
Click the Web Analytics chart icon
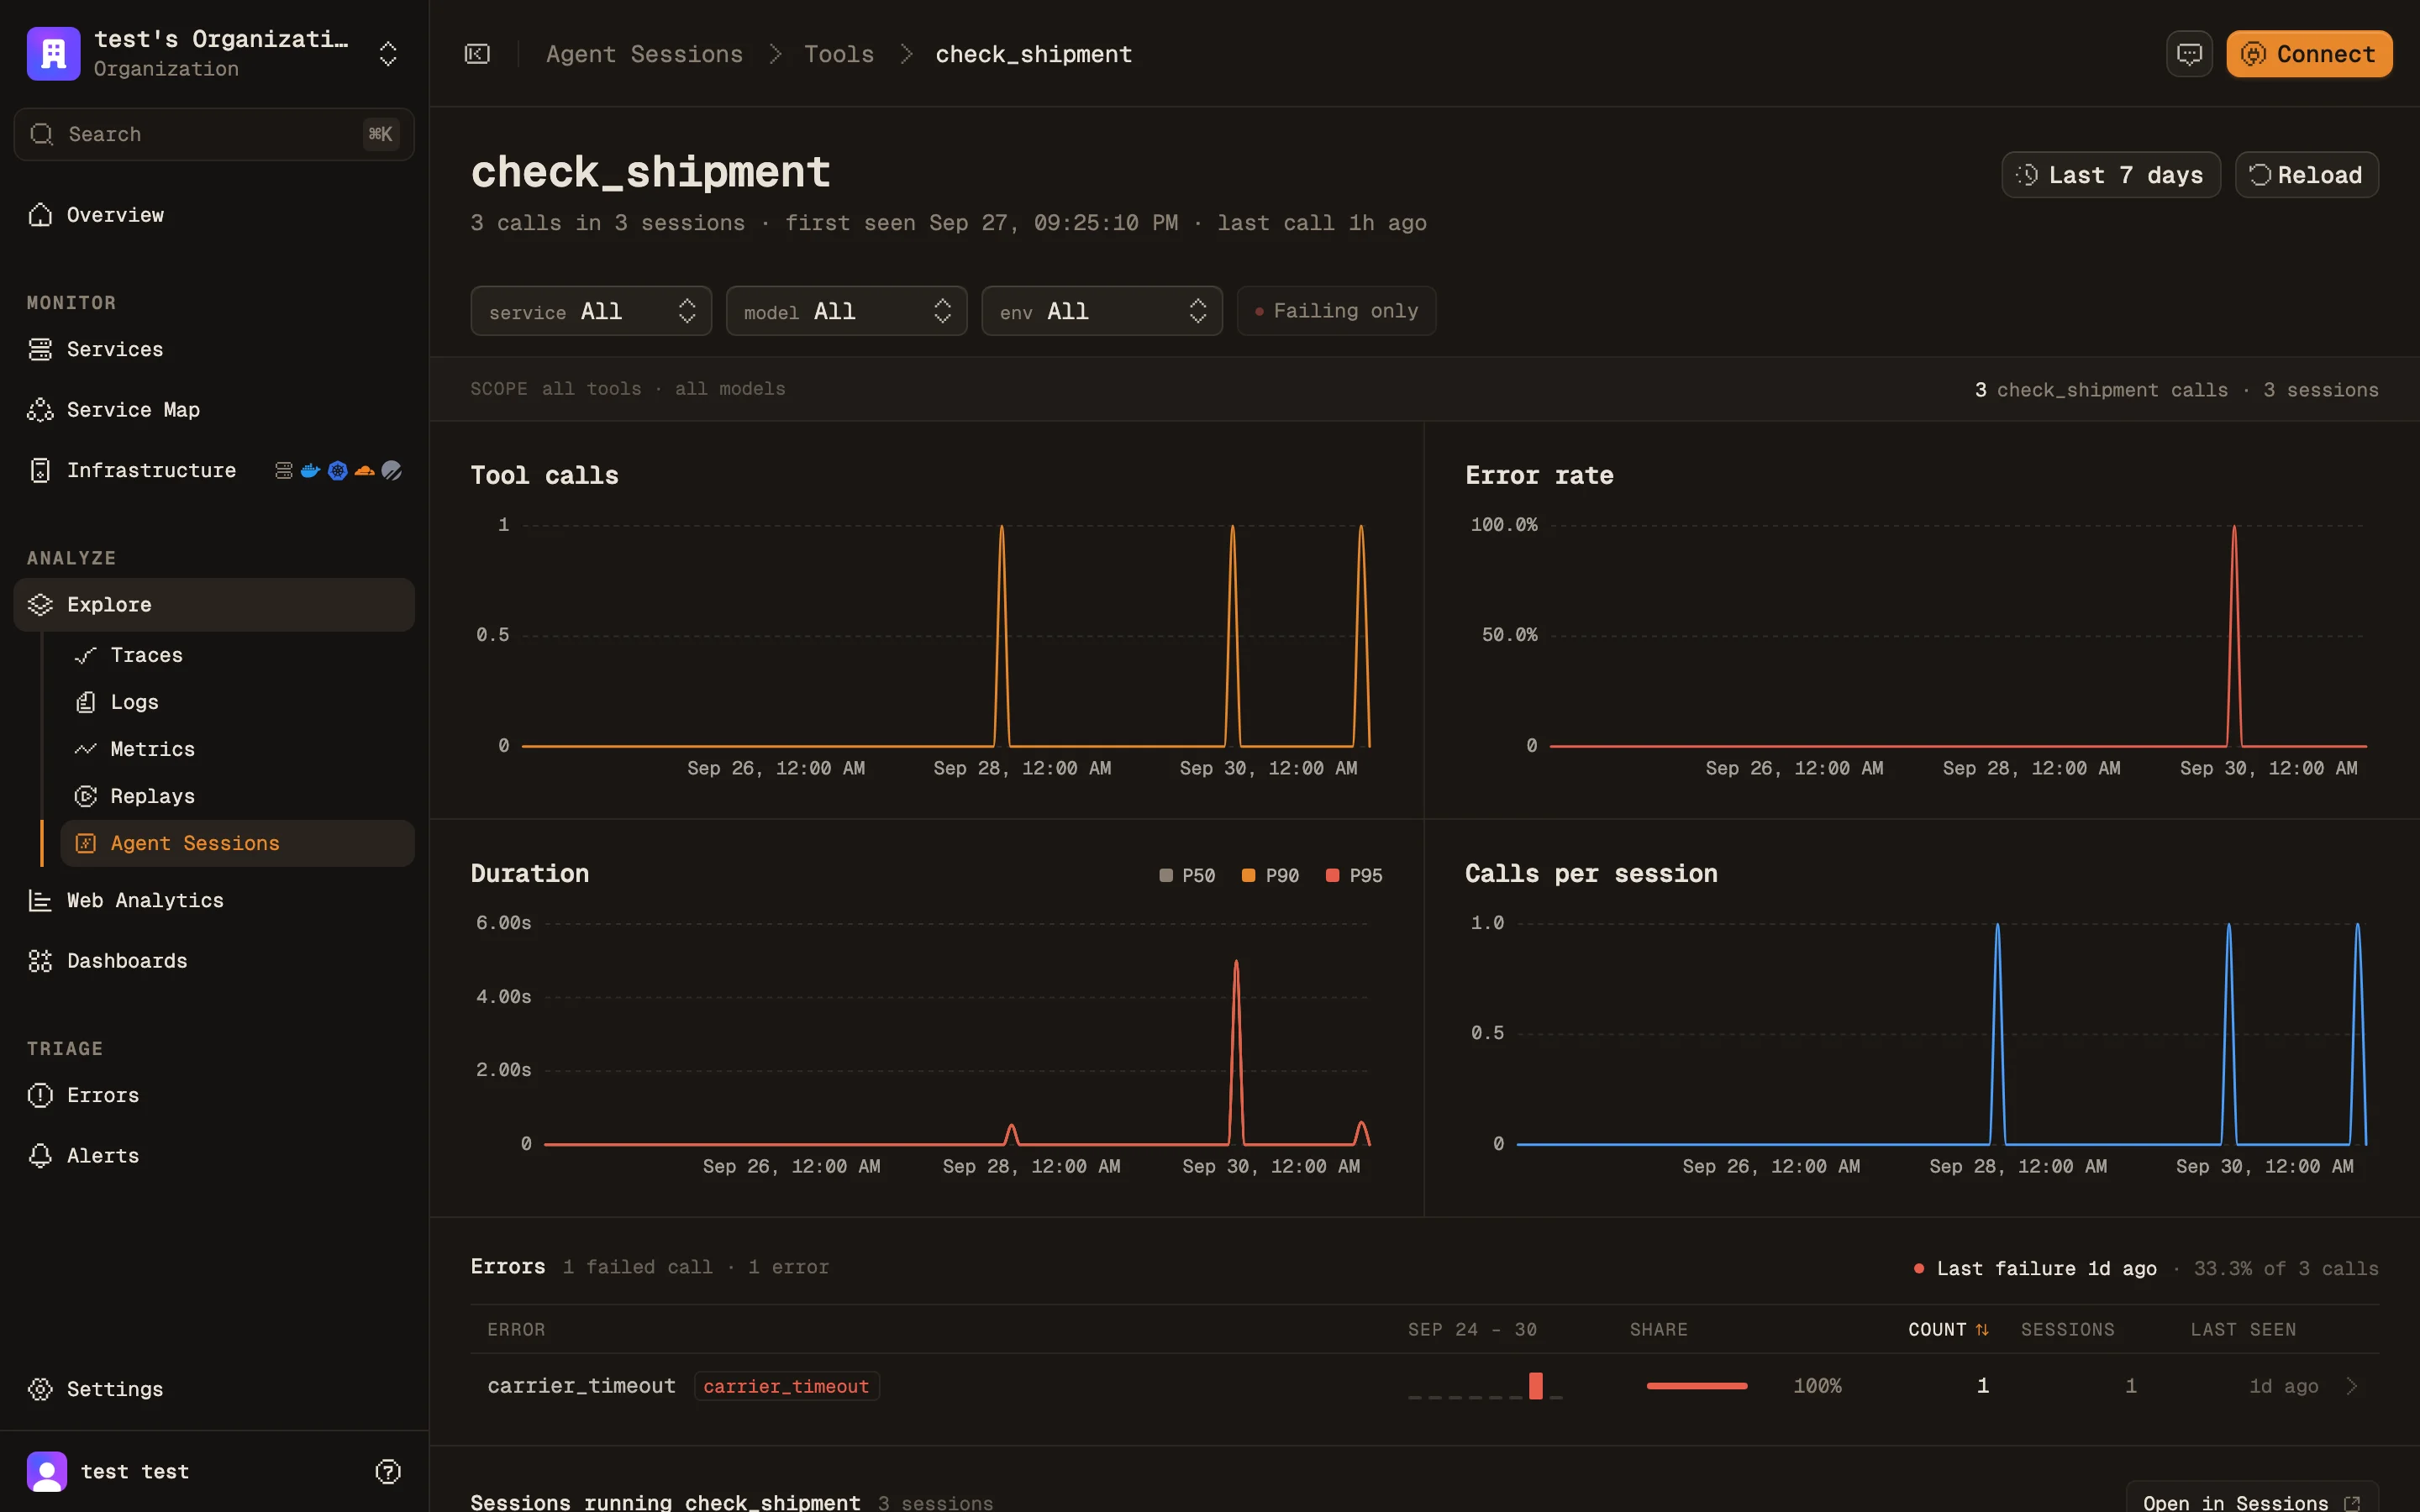40,900
